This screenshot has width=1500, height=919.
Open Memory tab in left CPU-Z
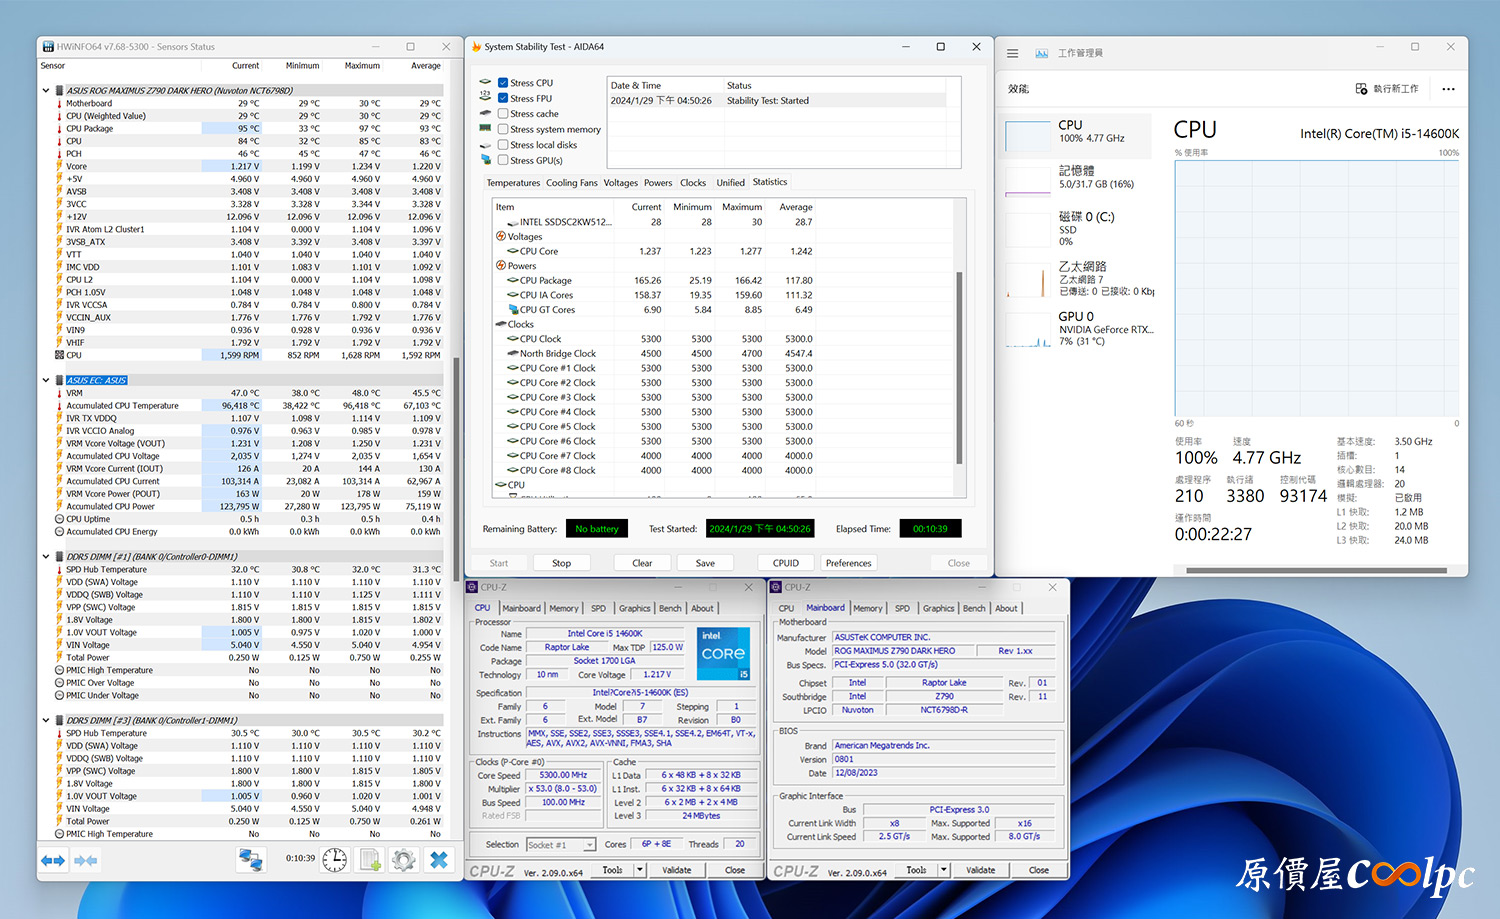pyautogui.click(x=564, y=608)
